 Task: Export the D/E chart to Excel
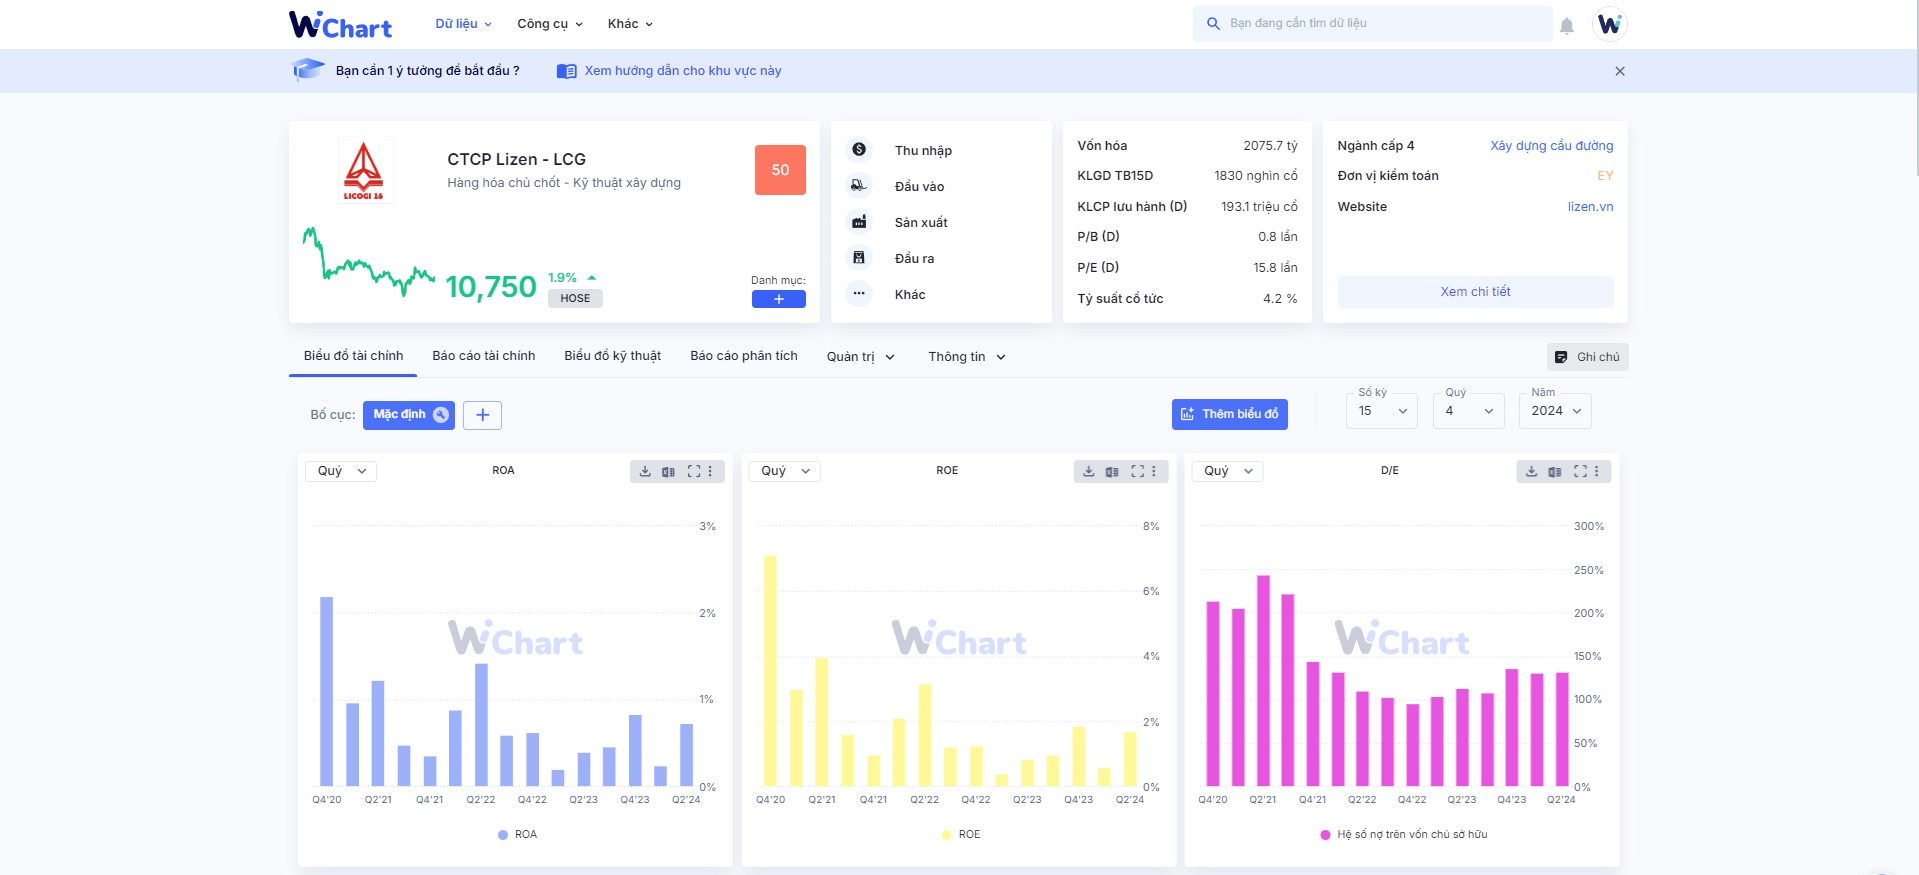pos(1555,471)
